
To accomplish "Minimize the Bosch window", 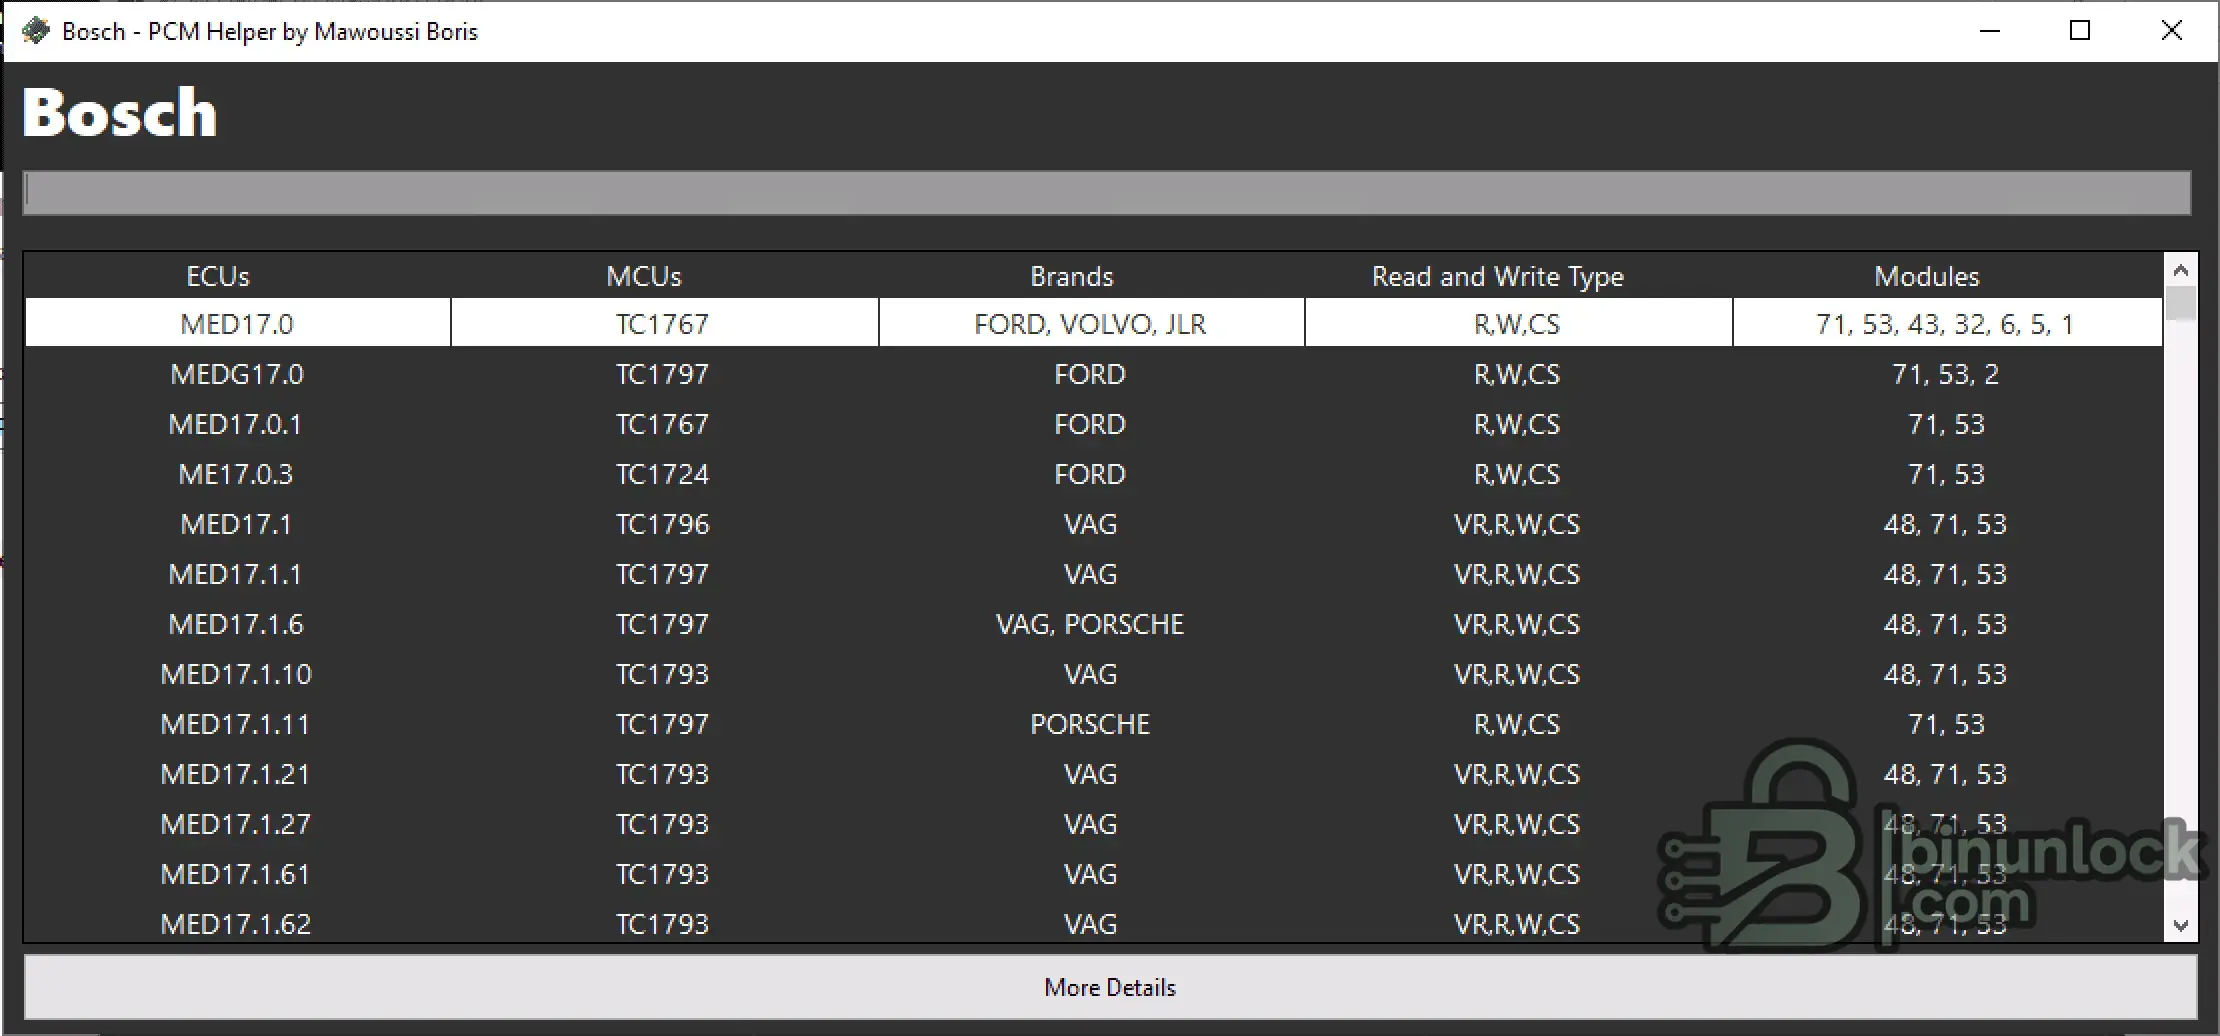I will (1990, 31).
